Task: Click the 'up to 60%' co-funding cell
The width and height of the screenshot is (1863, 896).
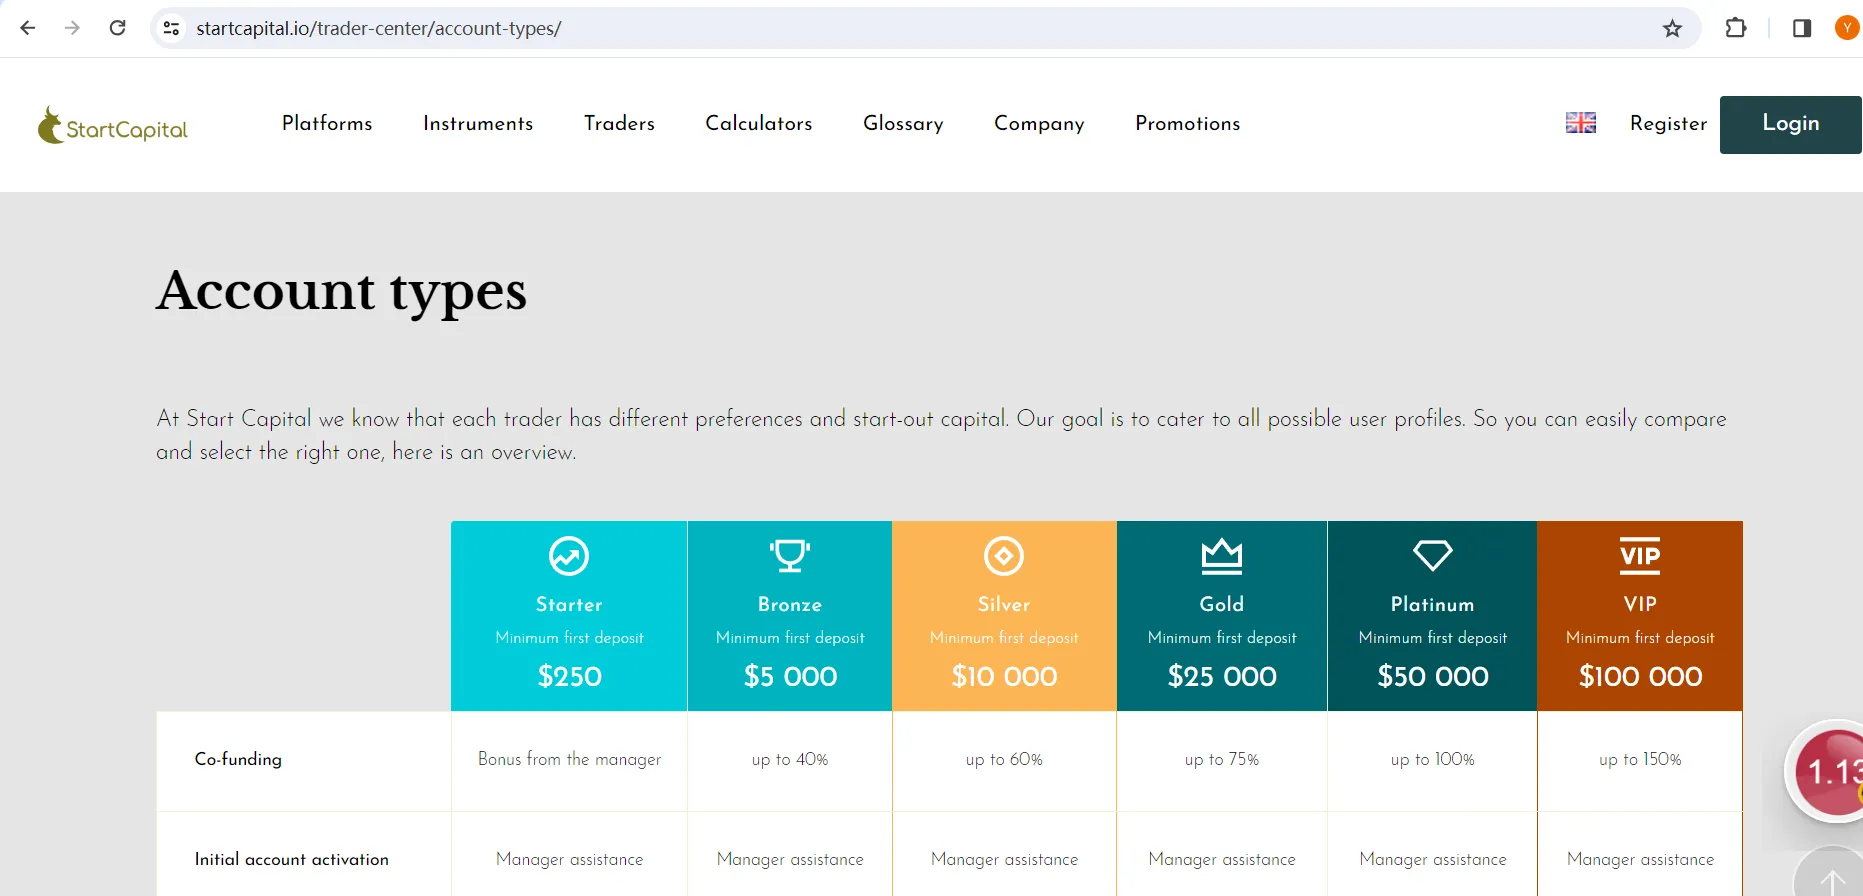Action: click(1004, 760)
